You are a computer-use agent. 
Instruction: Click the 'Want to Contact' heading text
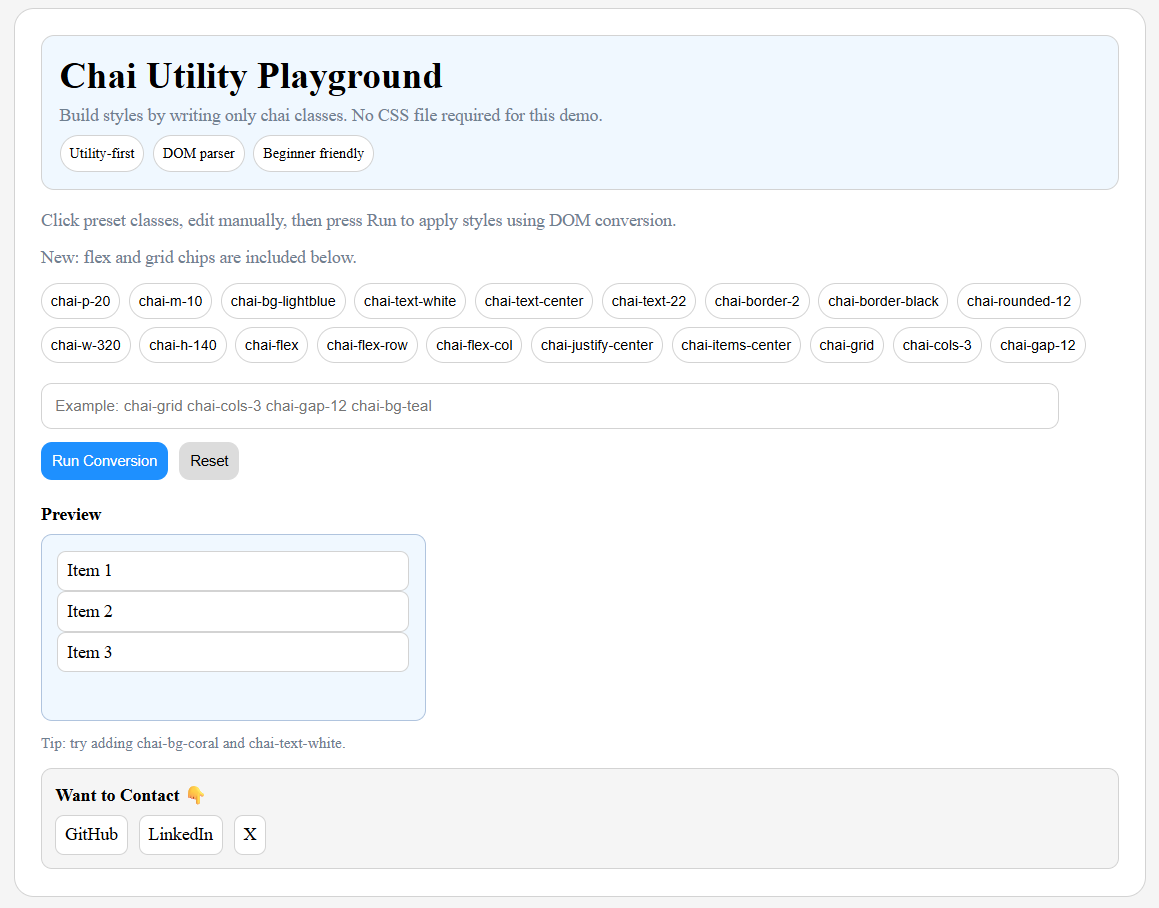118,796
